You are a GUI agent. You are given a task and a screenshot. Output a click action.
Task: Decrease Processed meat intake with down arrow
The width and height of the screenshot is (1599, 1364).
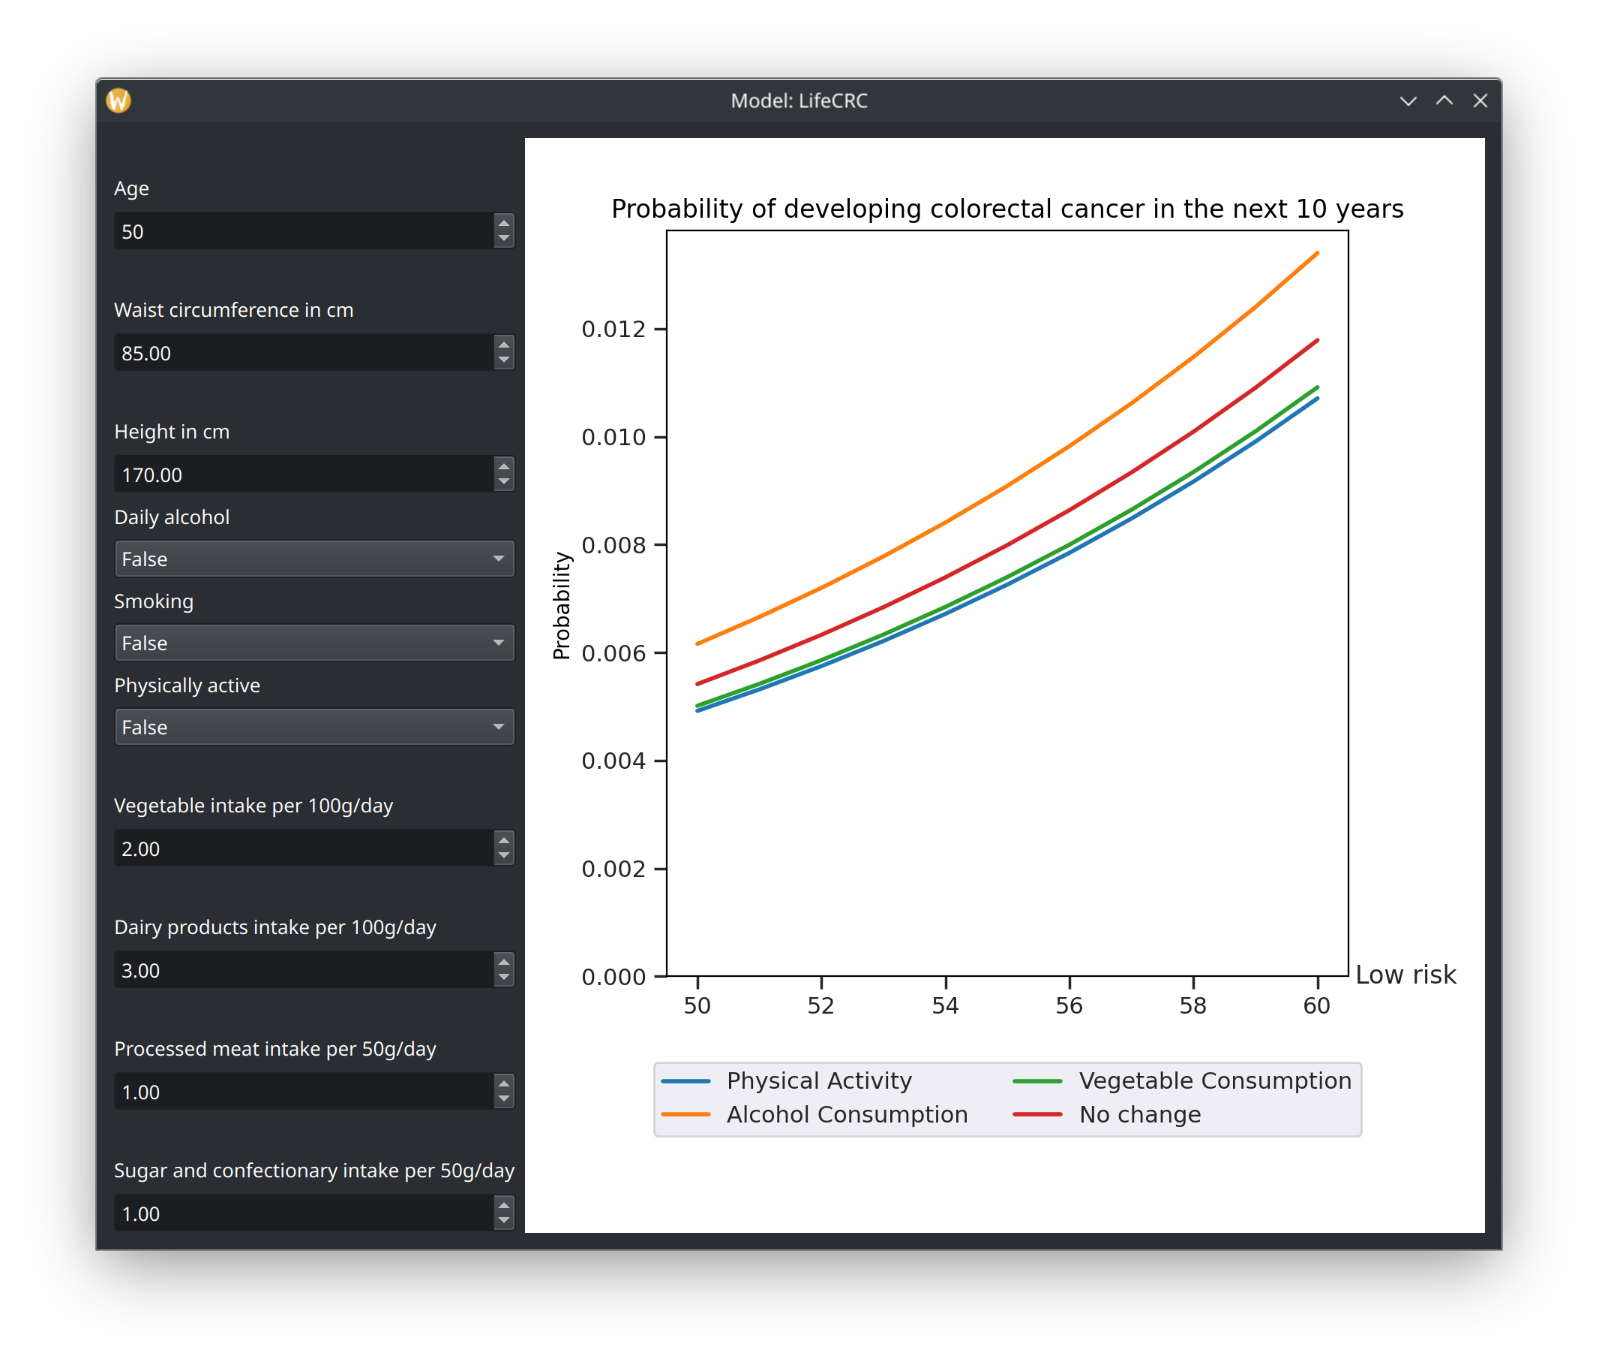504,1100
